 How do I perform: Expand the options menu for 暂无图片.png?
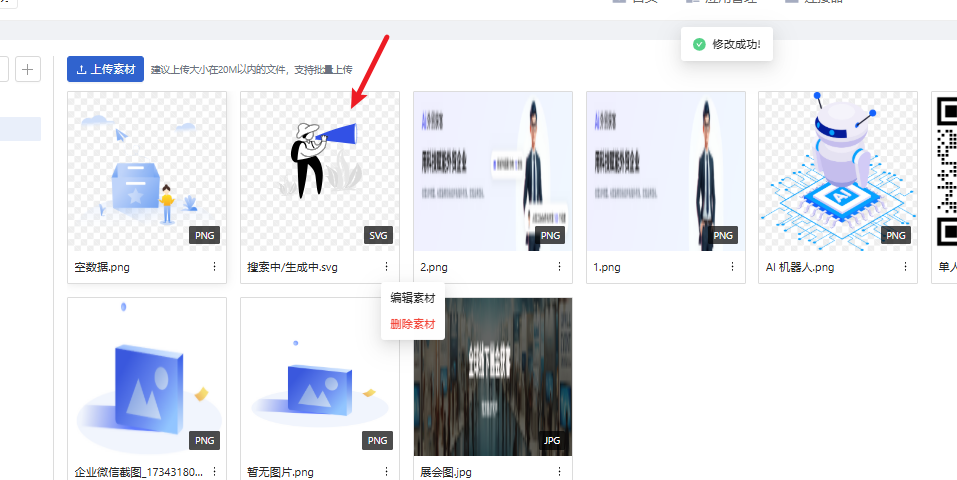tap(387, 472)
